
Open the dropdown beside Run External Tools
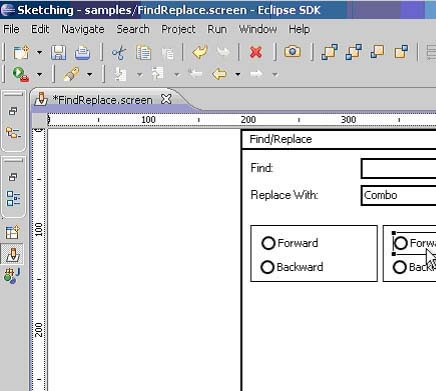coord(39,74)
